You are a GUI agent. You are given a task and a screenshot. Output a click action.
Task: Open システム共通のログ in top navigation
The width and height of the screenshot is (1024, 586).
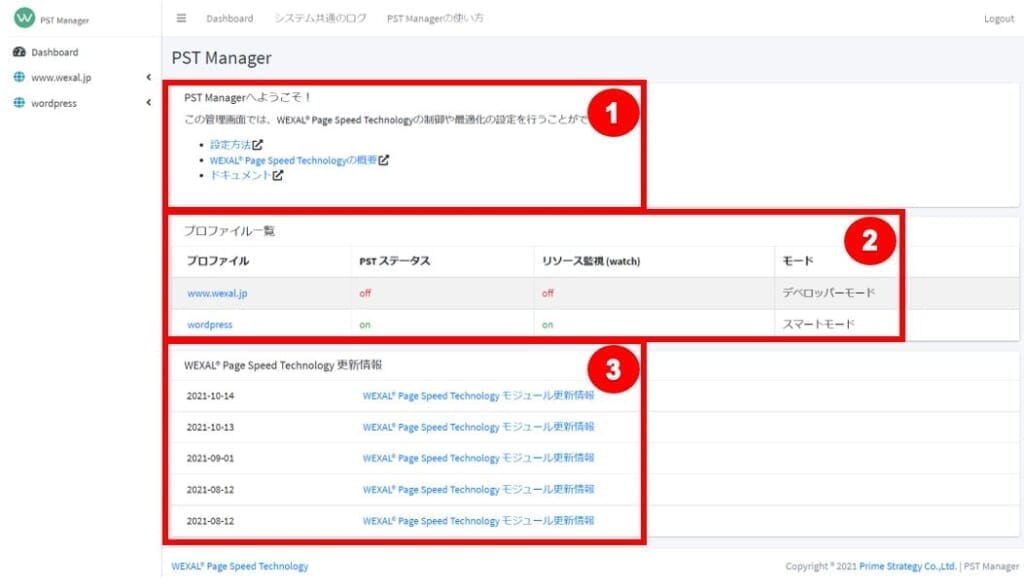tap(320, 18)
